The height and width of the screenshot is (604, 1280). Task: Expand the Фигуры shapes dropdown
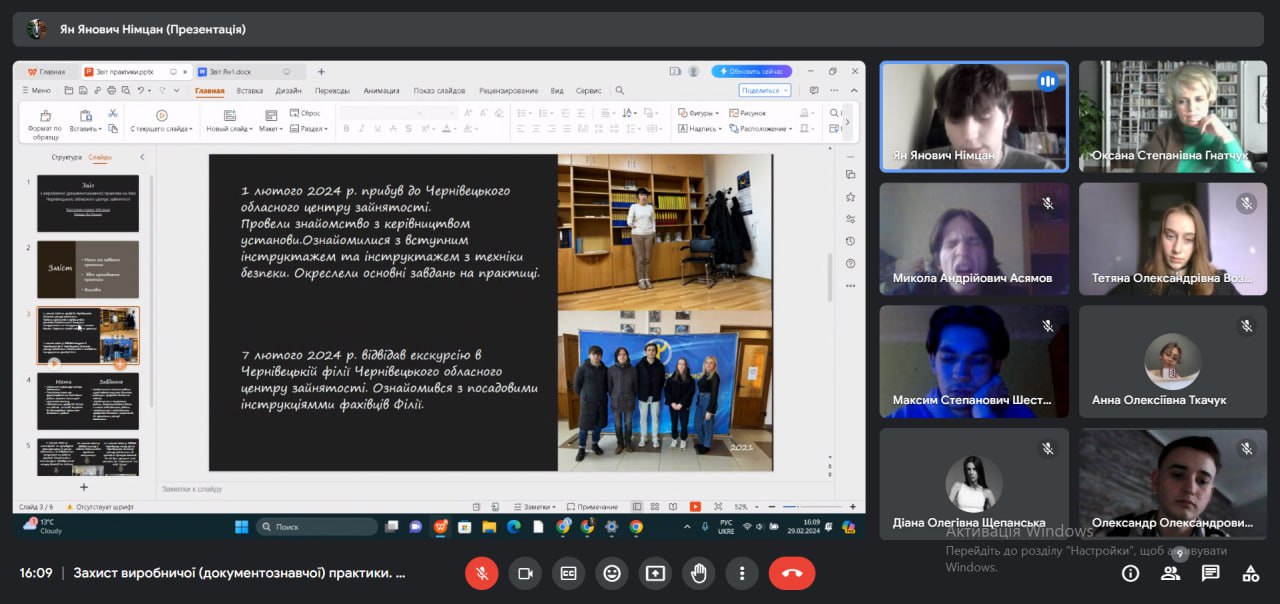(x=698, y=114)
